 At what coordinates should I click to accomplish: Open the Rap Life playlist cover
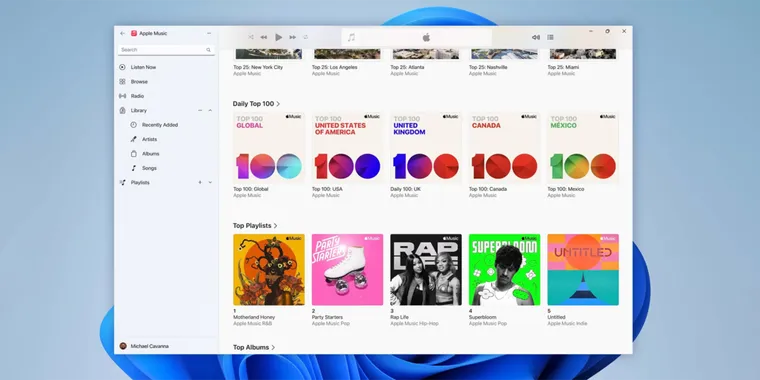click(x=426, y=270)
